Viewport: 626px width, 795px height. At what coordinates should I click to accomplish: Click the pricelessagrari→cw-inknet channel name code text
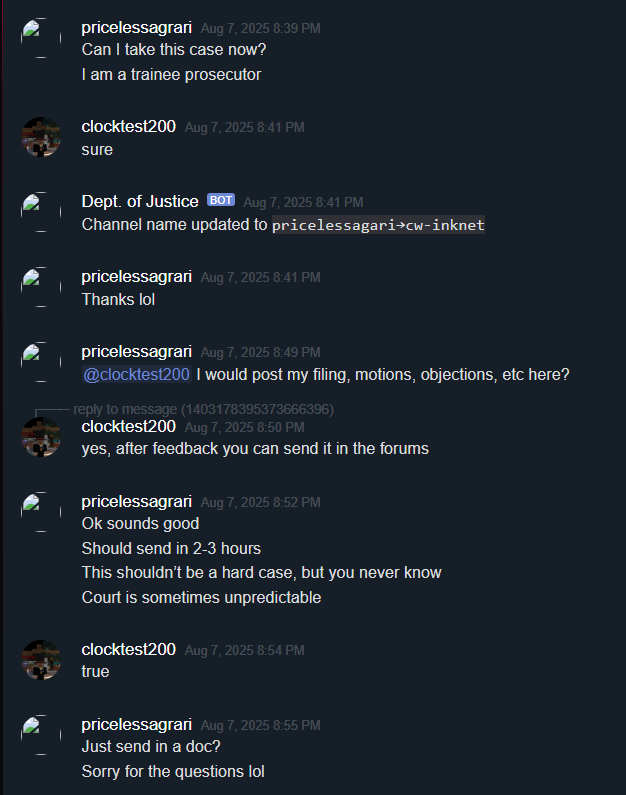tap(378, 226)
